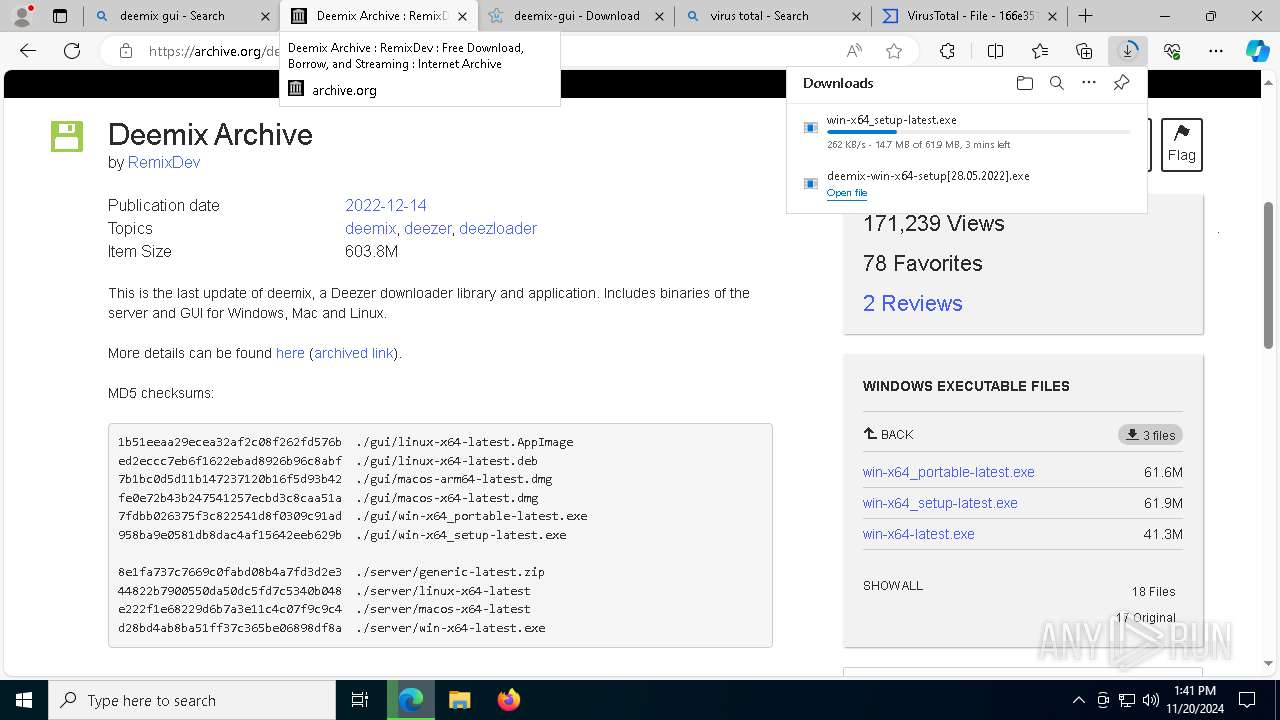This screenshot has width=1280, height=720.
Task: Open the notification center icon
Action: (1247, 700)
